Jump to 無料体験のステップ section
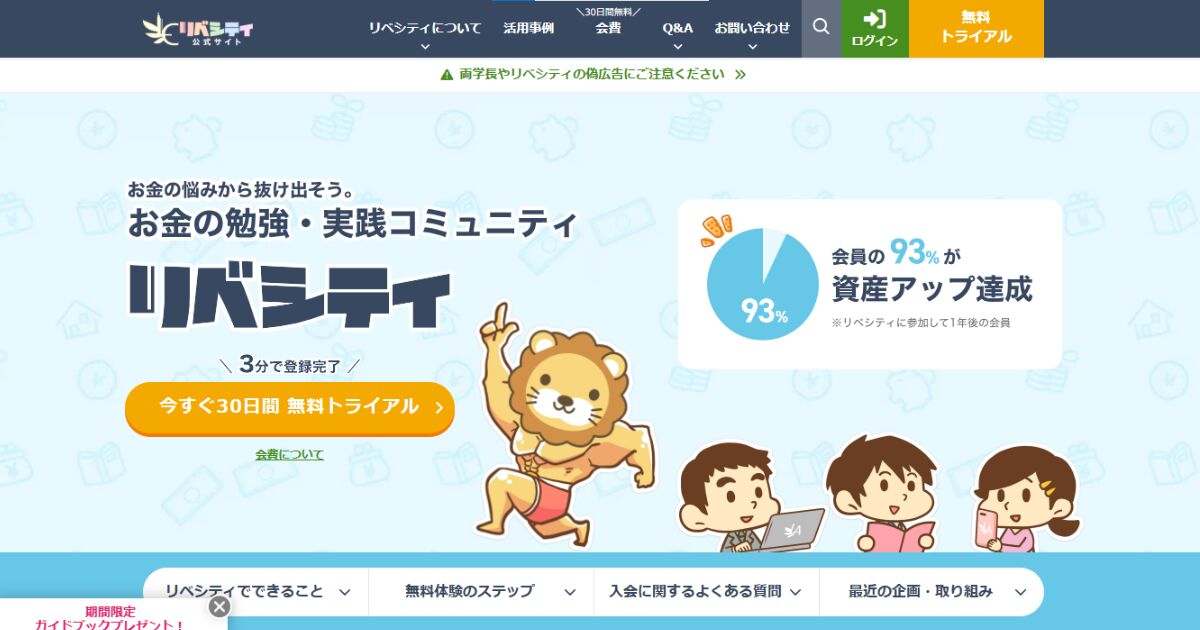1200x630 pixels. (481, 591)
